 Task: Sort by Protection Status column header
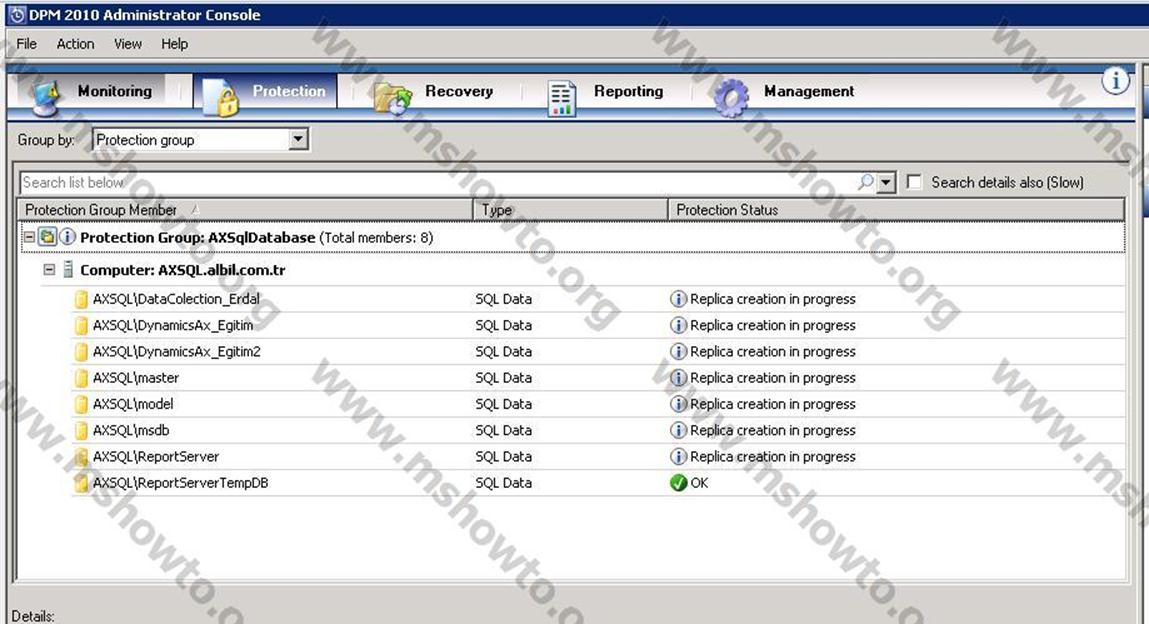point(896,209)
